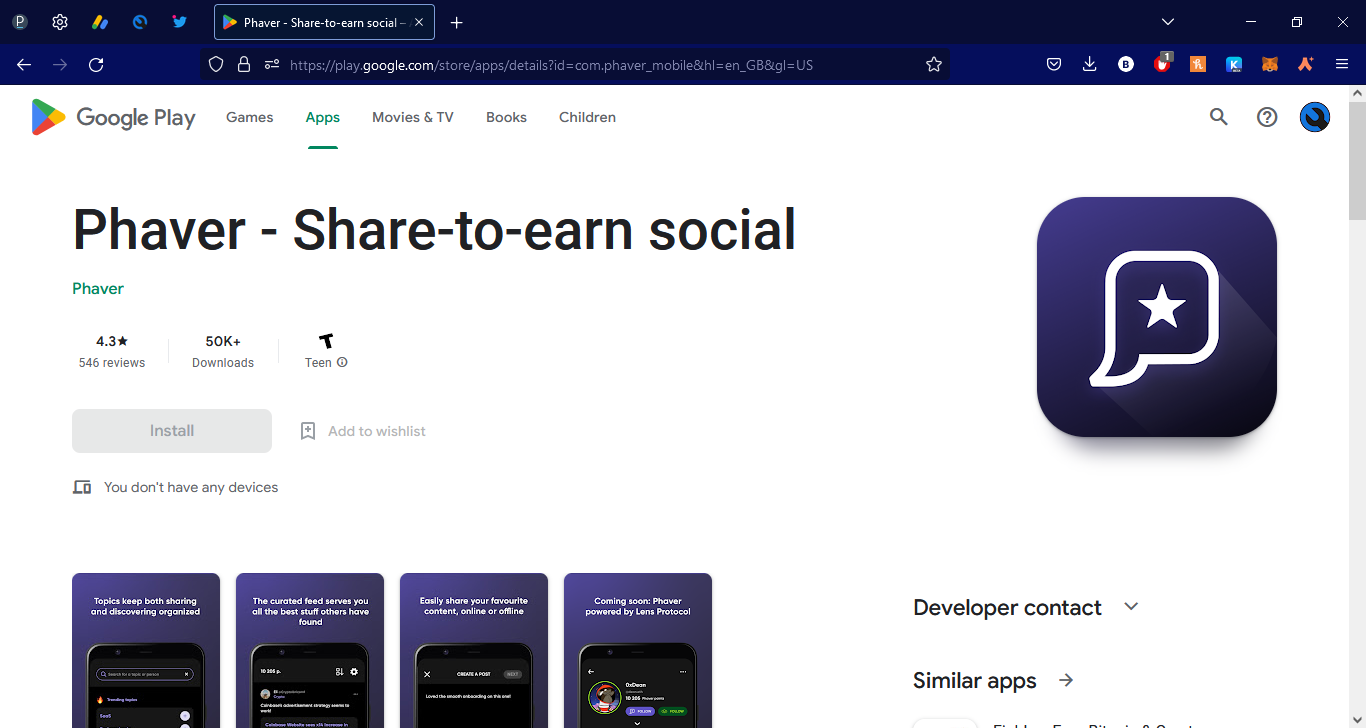The image size is (1366, 728).
Task: Click Add to wishlist
Action: tap(363, 431)
